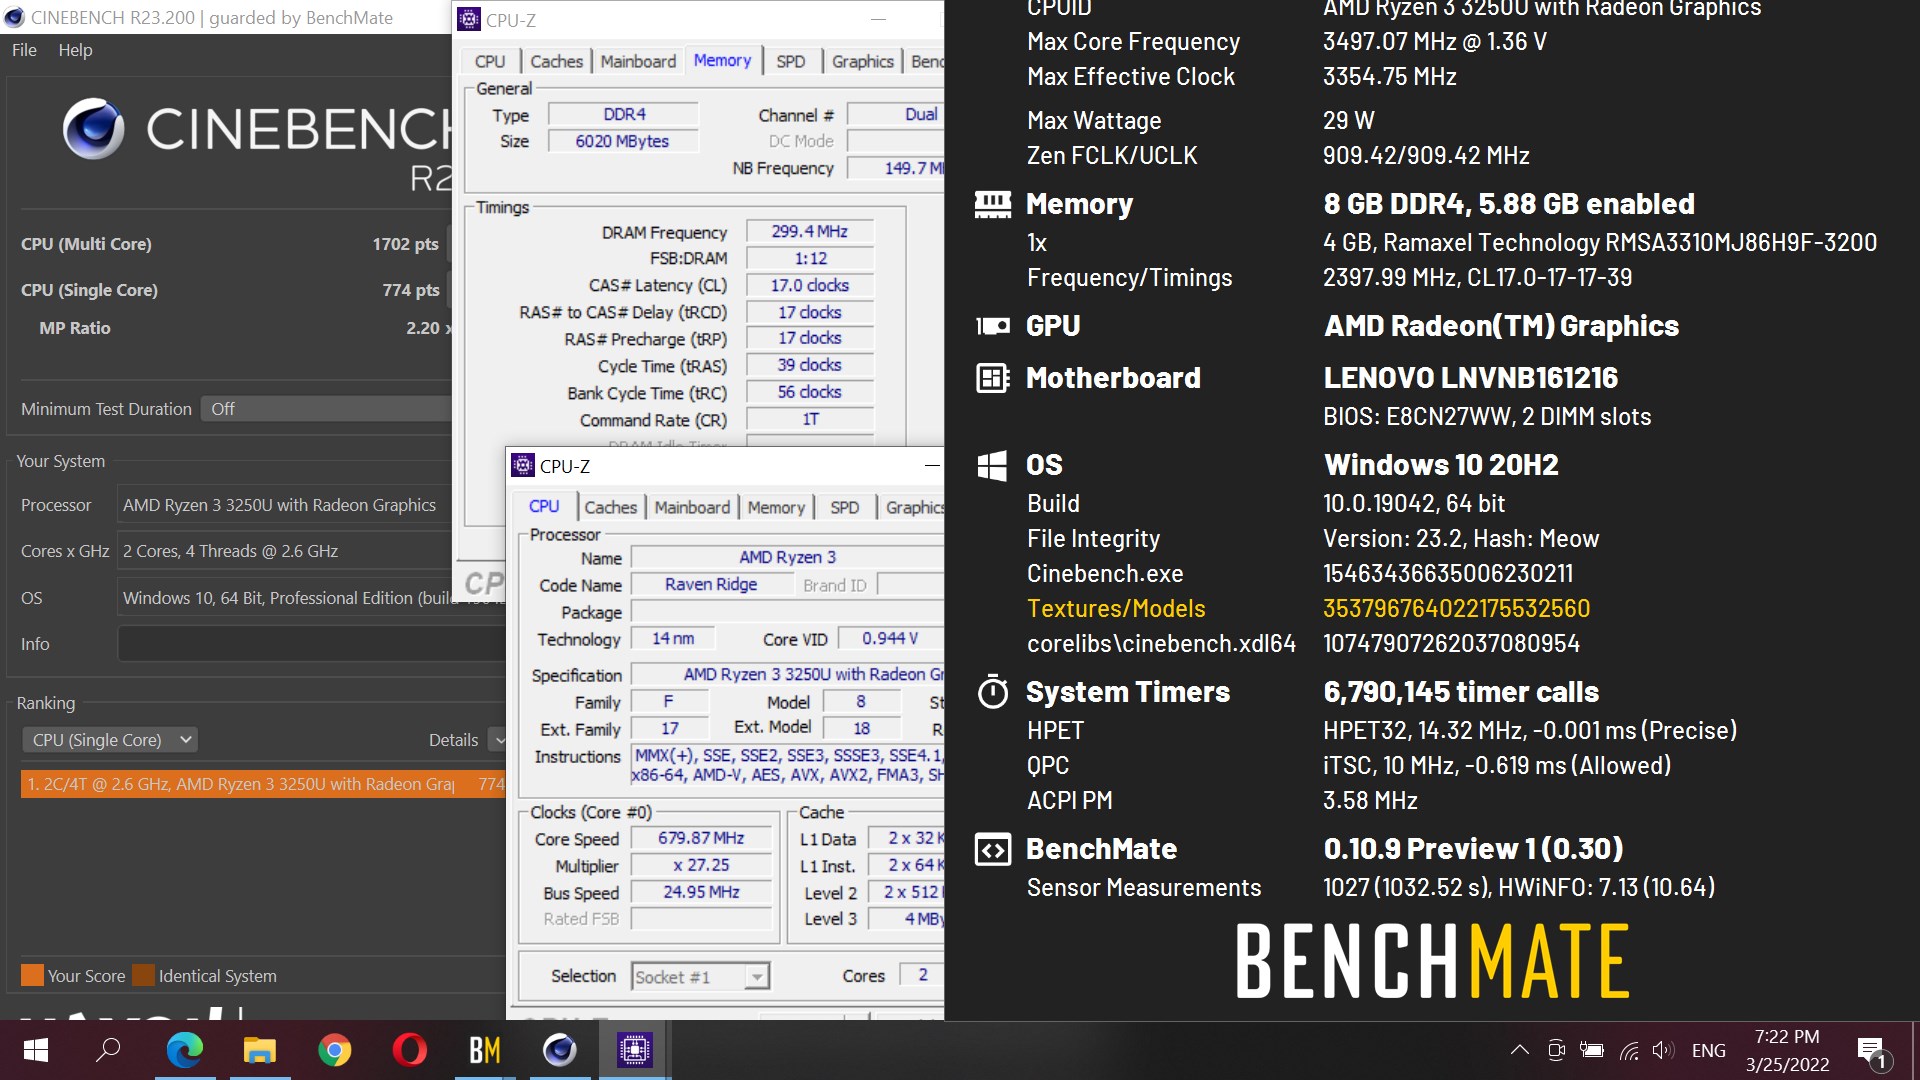This screenshot has width=1920, height=1080.
Task: Switch to Cinebench app in taskbar
Action: [x=559, y=1050]
